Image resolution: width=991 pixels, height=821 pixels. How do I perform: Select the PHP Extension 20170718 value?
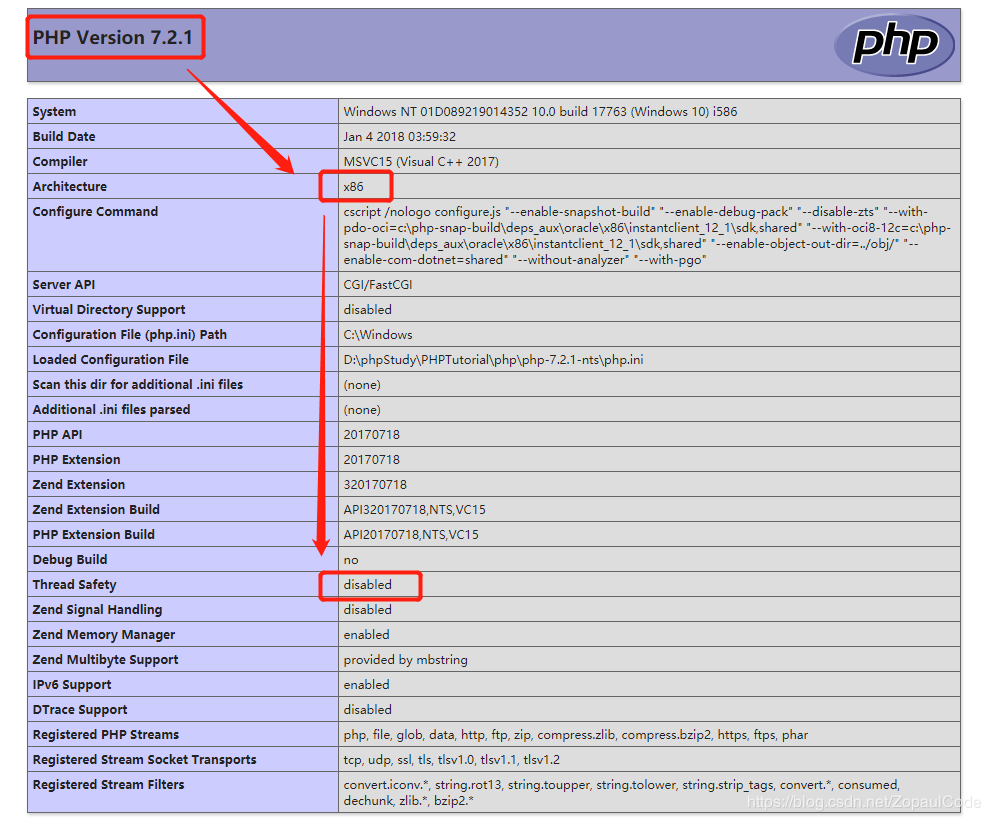click(x=372, y=460)
